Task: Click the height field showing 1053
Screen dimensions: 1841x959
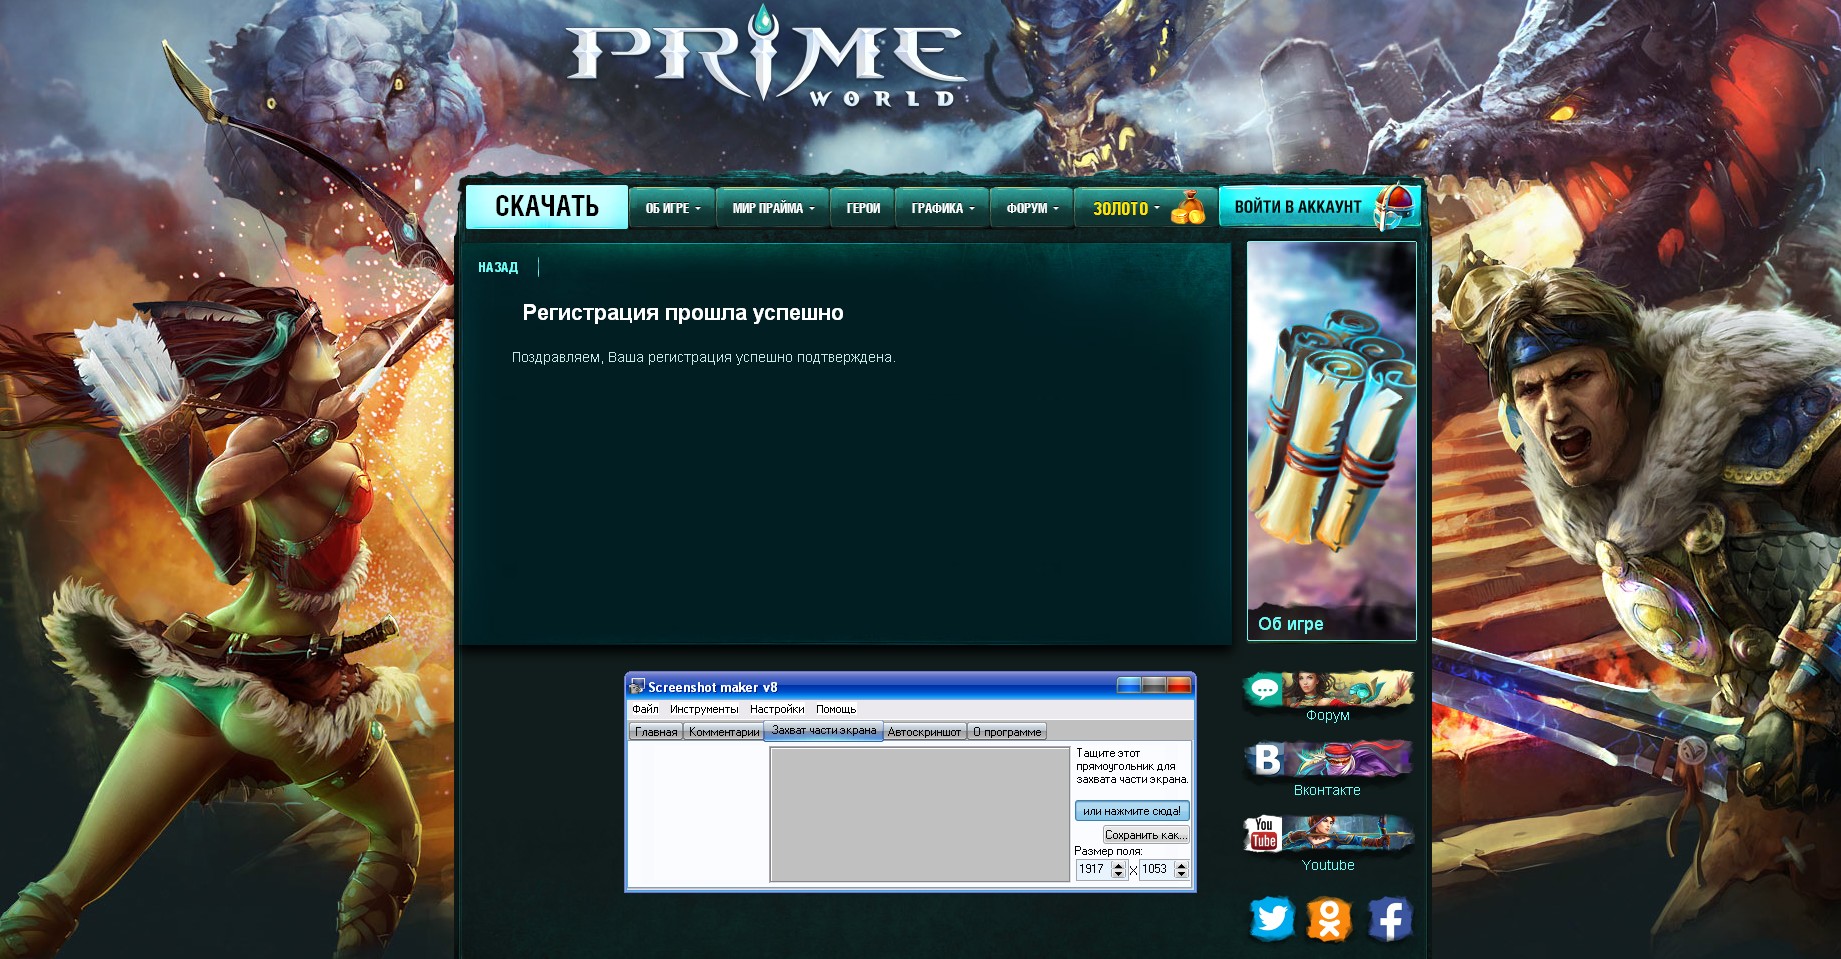Action: 1156,870
